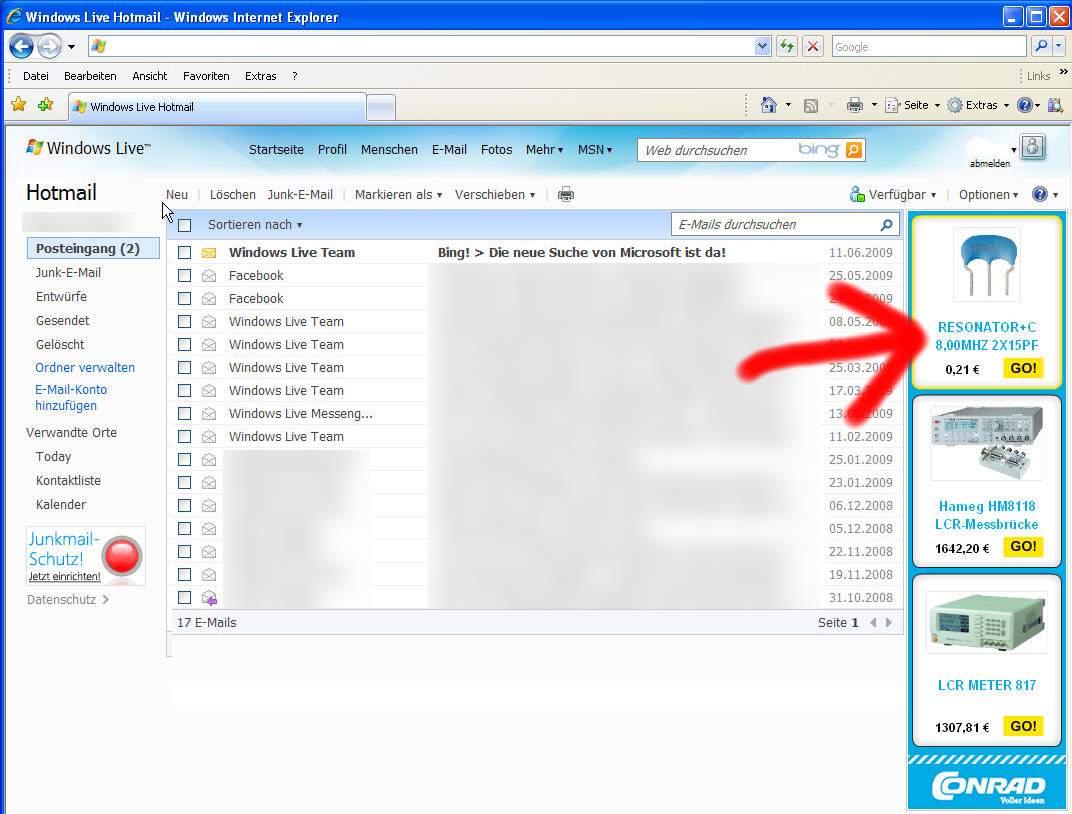1072x814 pixels.
Task: Click the RSS feeds icon
Action: click(x=811, y=105)
